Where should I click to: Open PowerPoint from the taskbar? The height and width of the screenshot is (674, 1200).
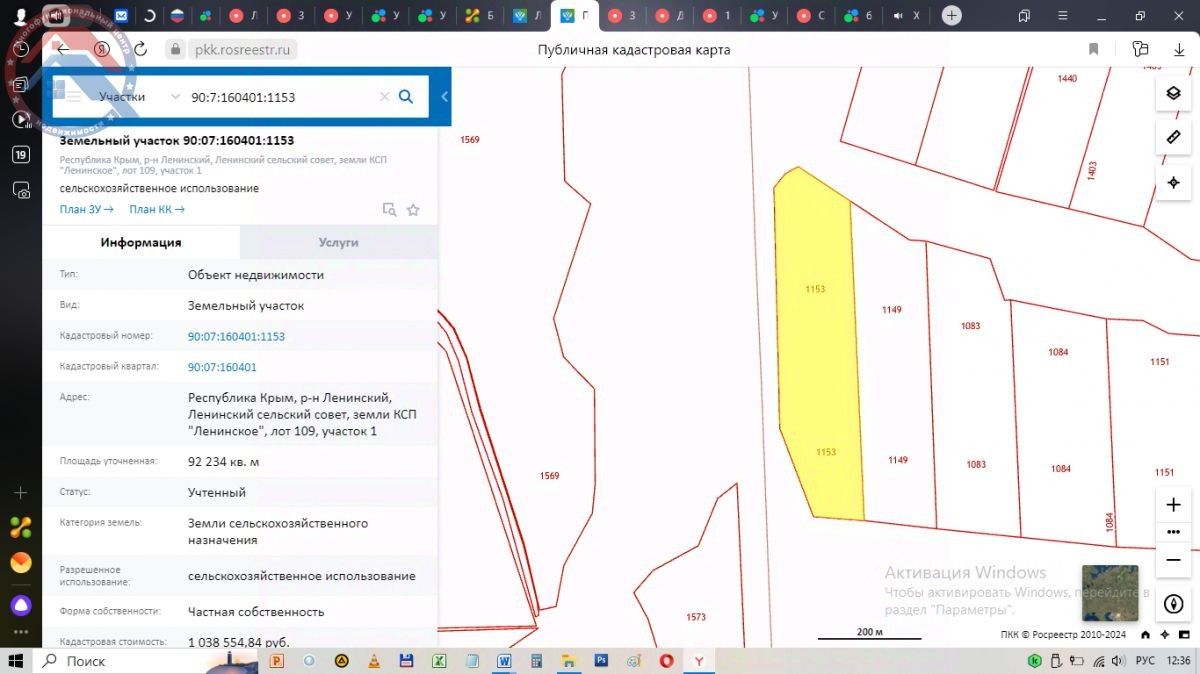[277, 661]
